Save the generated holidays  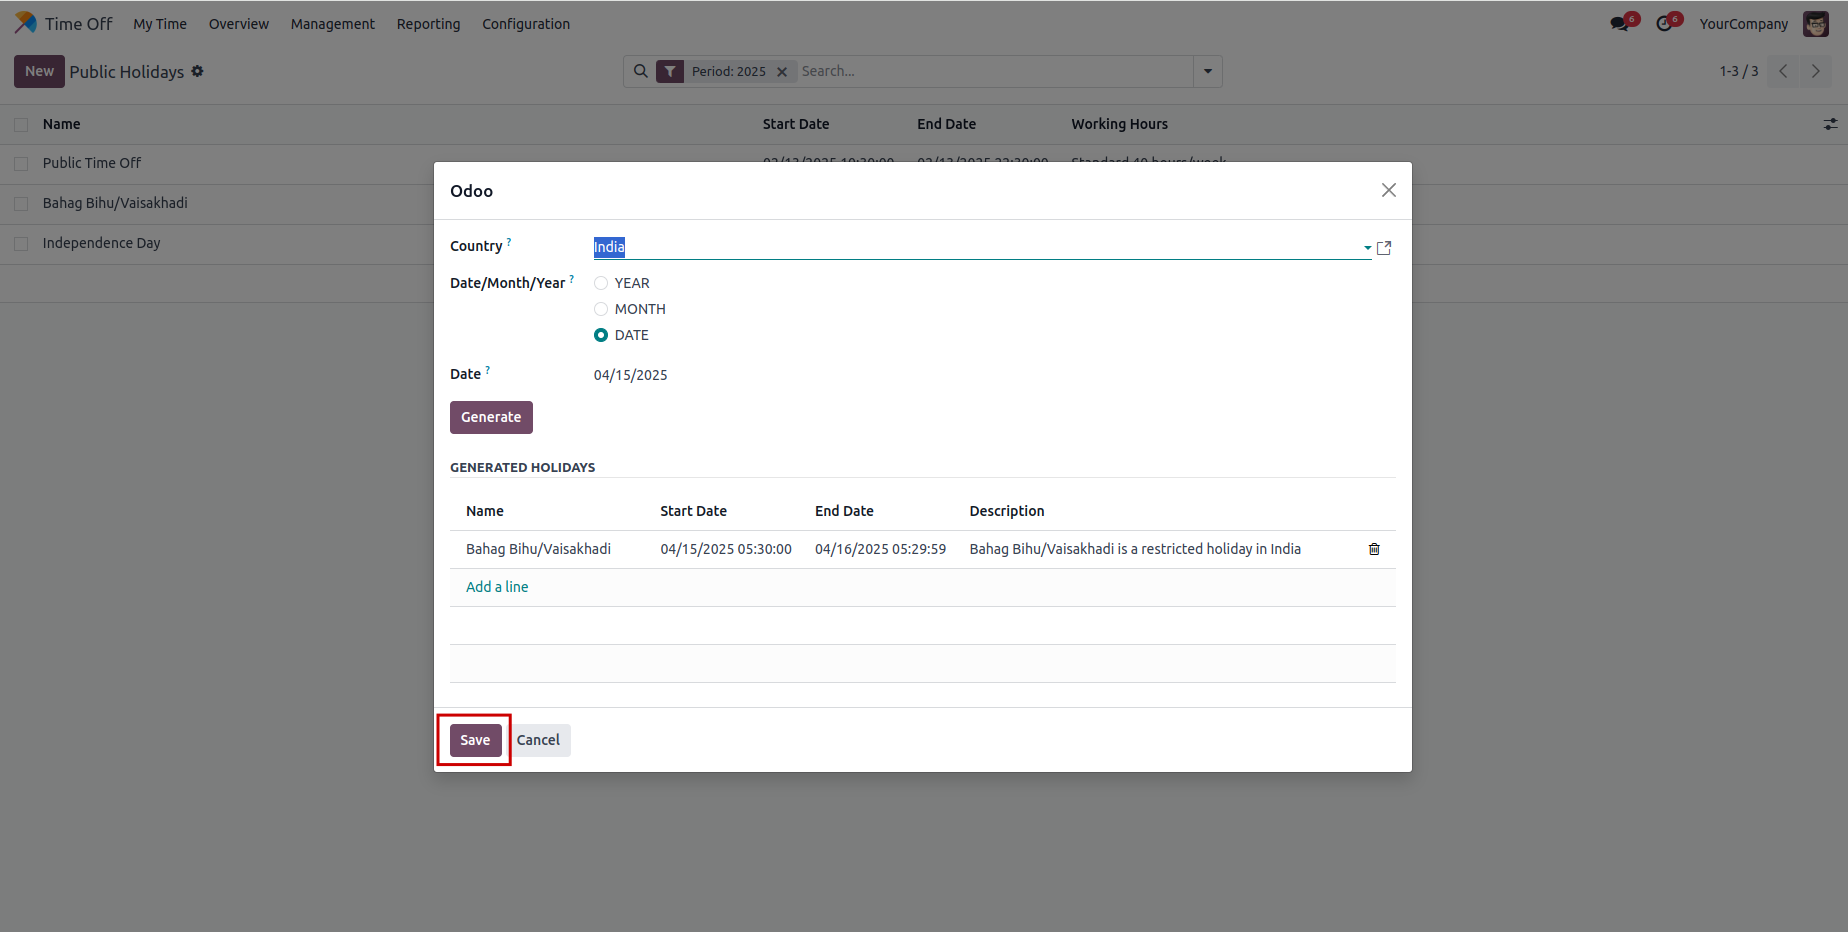coord(475,740)
